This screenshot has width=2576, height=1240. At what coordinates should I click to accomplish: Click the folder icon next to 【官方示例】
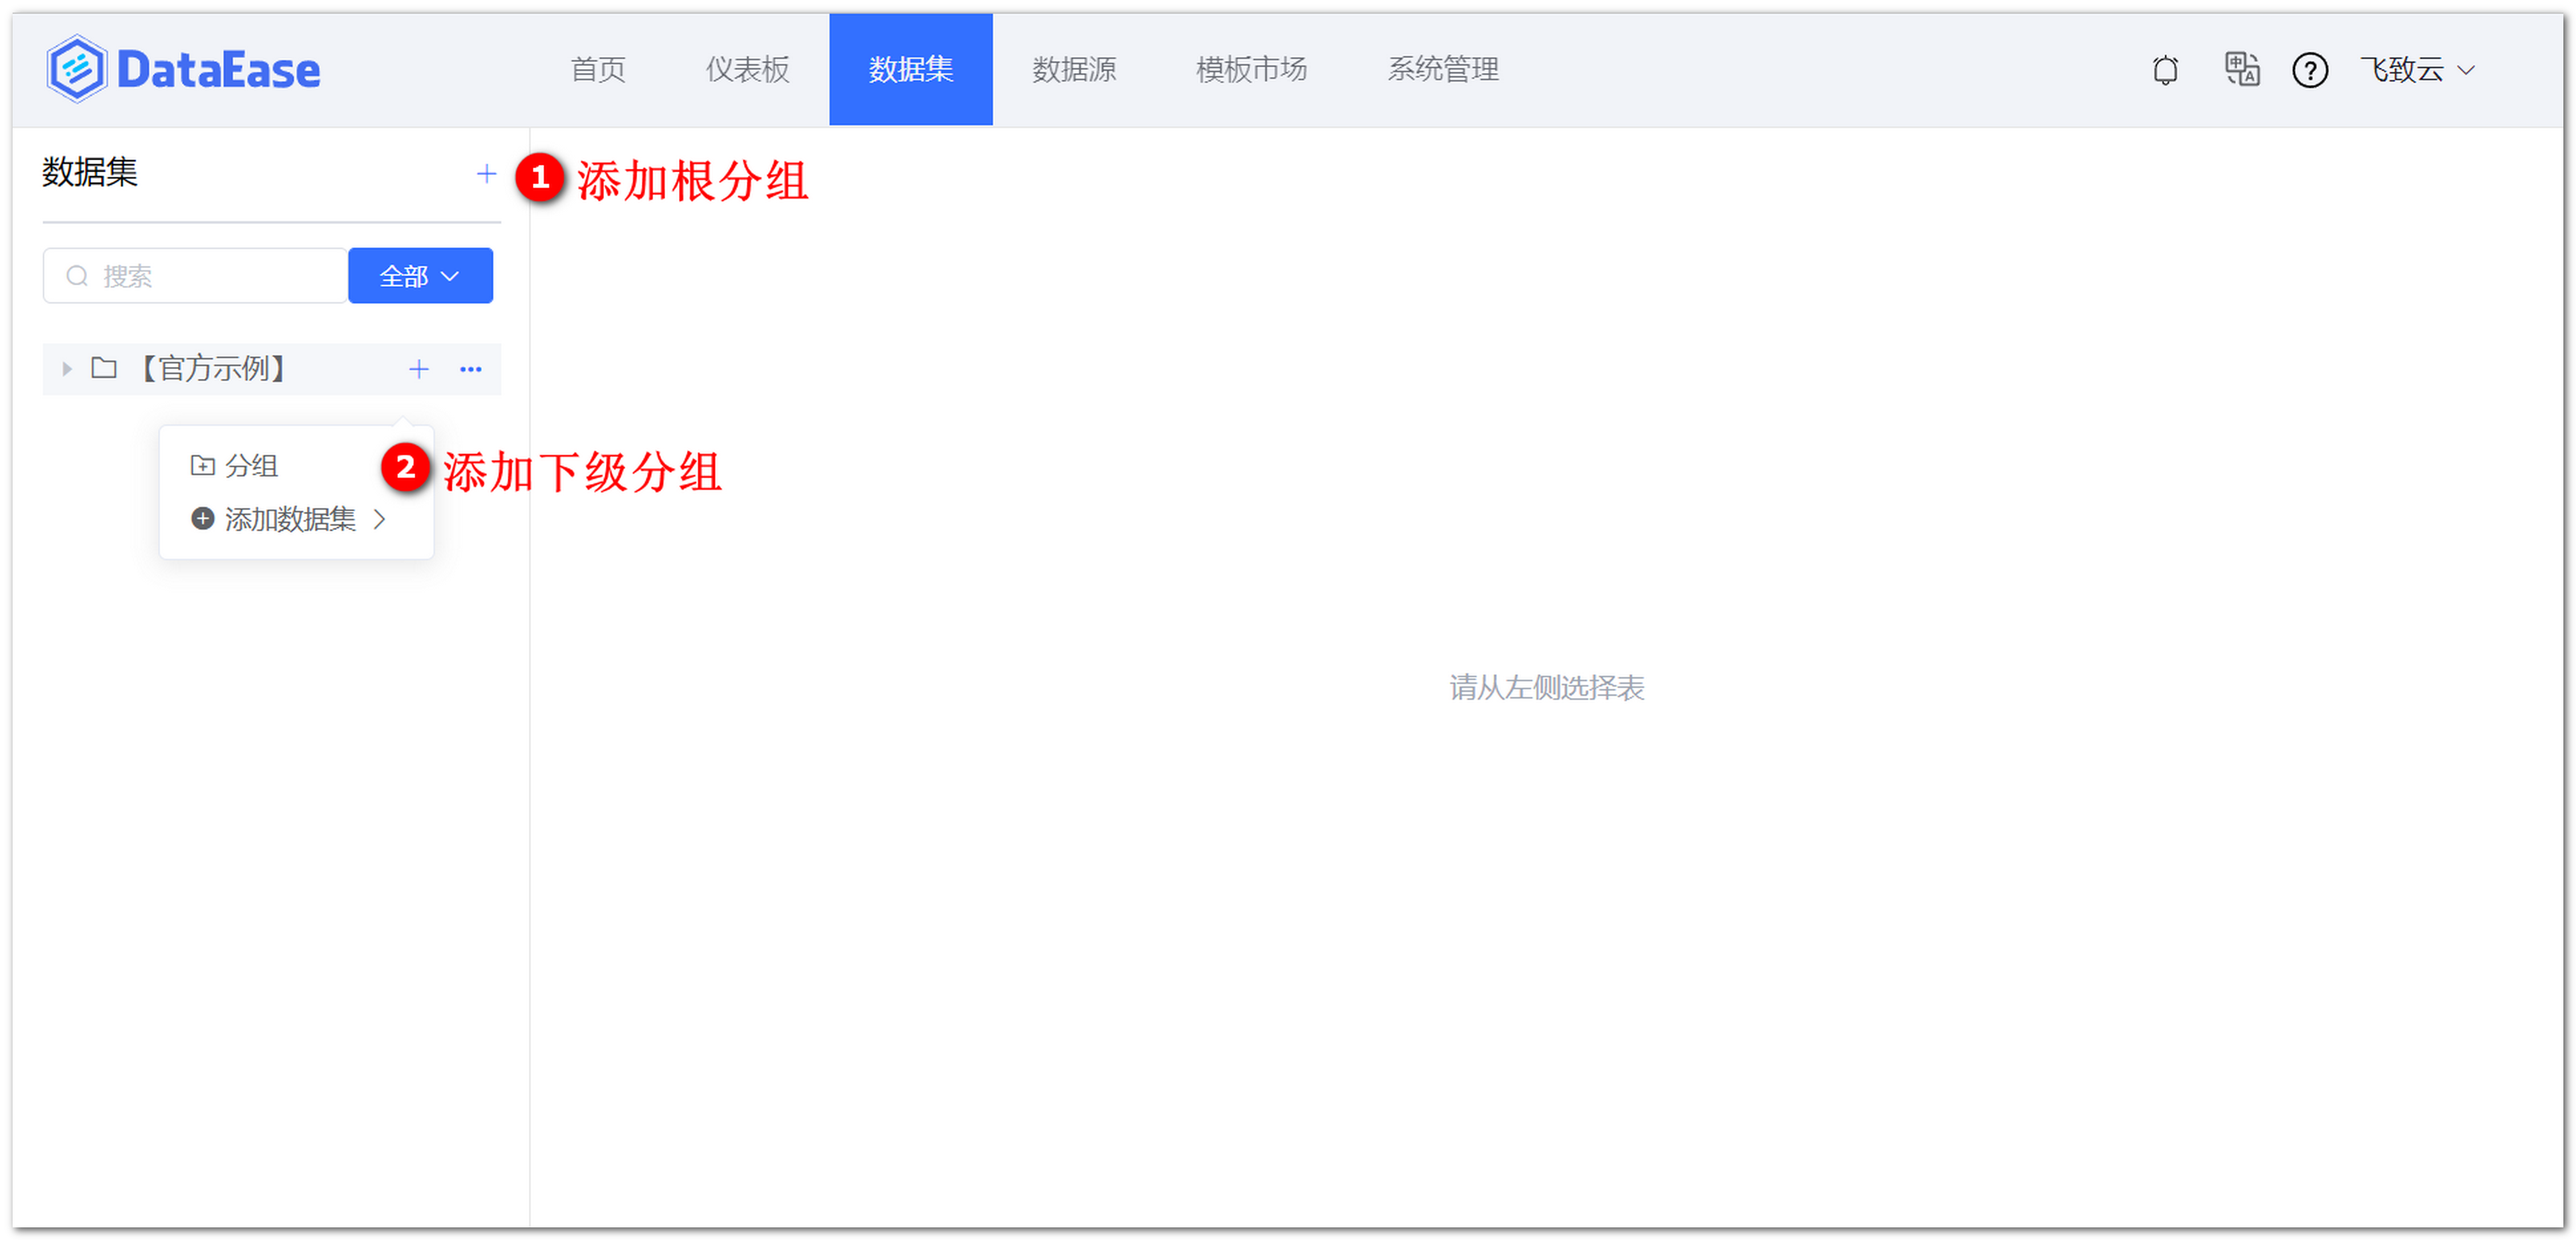point(104,368)
